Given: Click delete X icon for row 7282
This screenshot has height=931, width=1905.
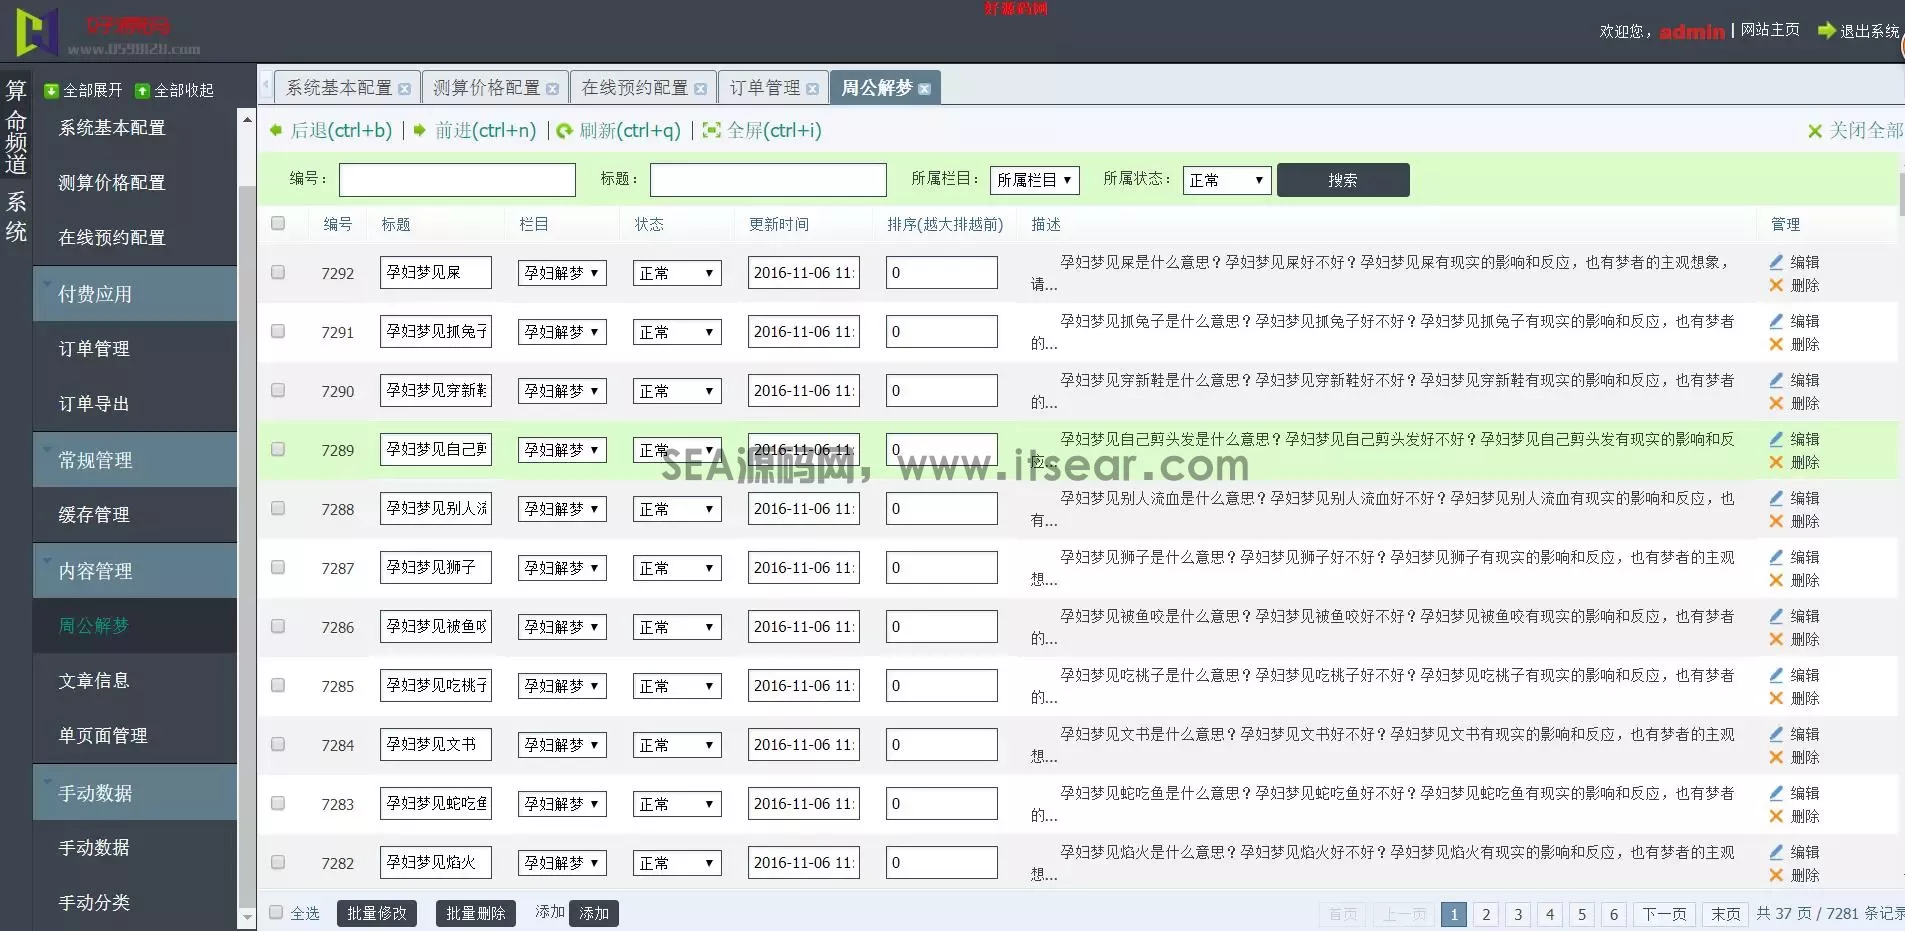Looking at the screenshot, I should click(x=1776, y=875).
